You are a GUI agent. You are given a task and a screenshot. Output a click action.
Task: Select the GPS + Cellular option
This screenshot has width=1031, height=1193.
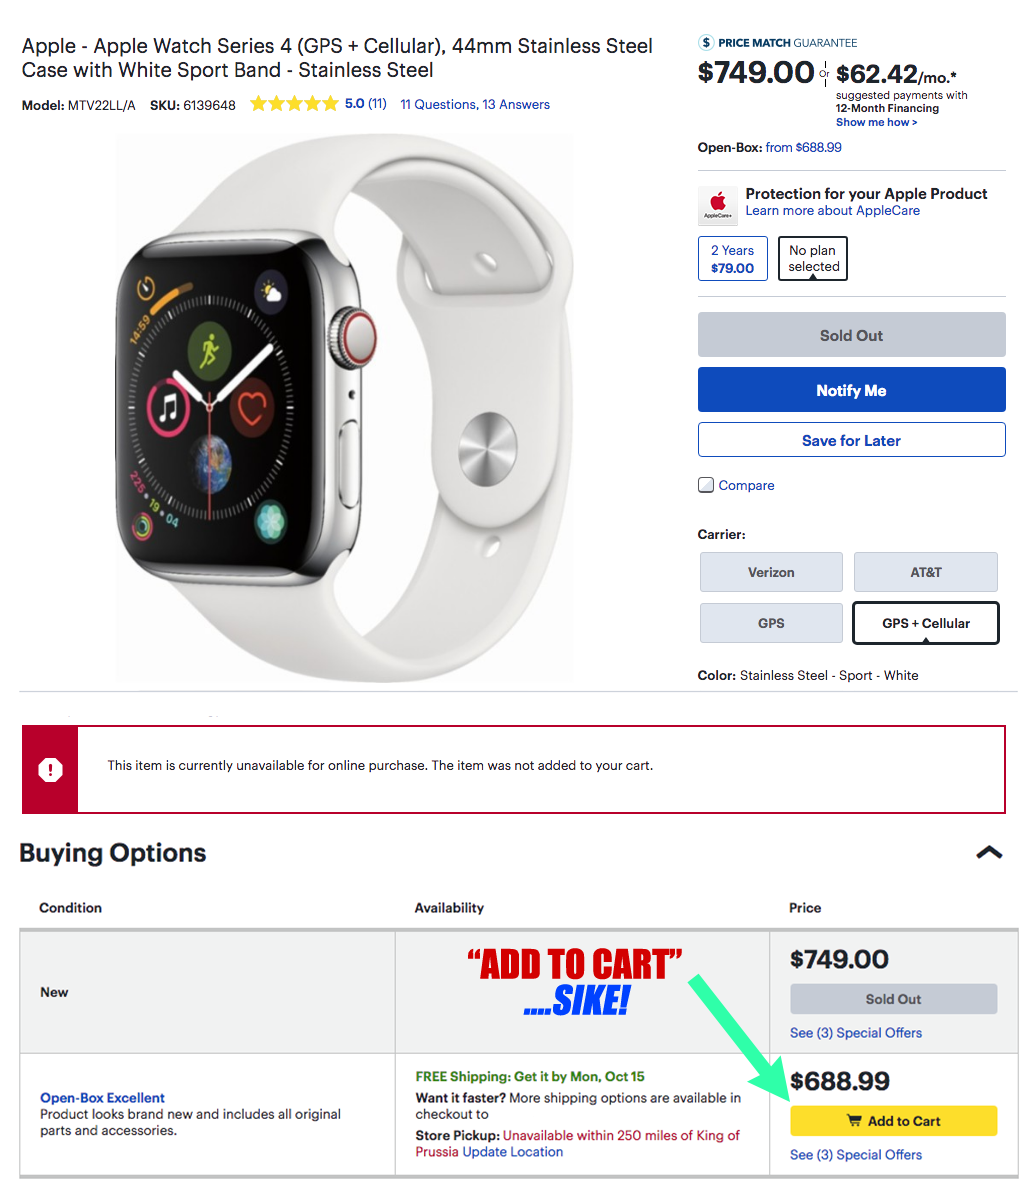pos(925,623)
